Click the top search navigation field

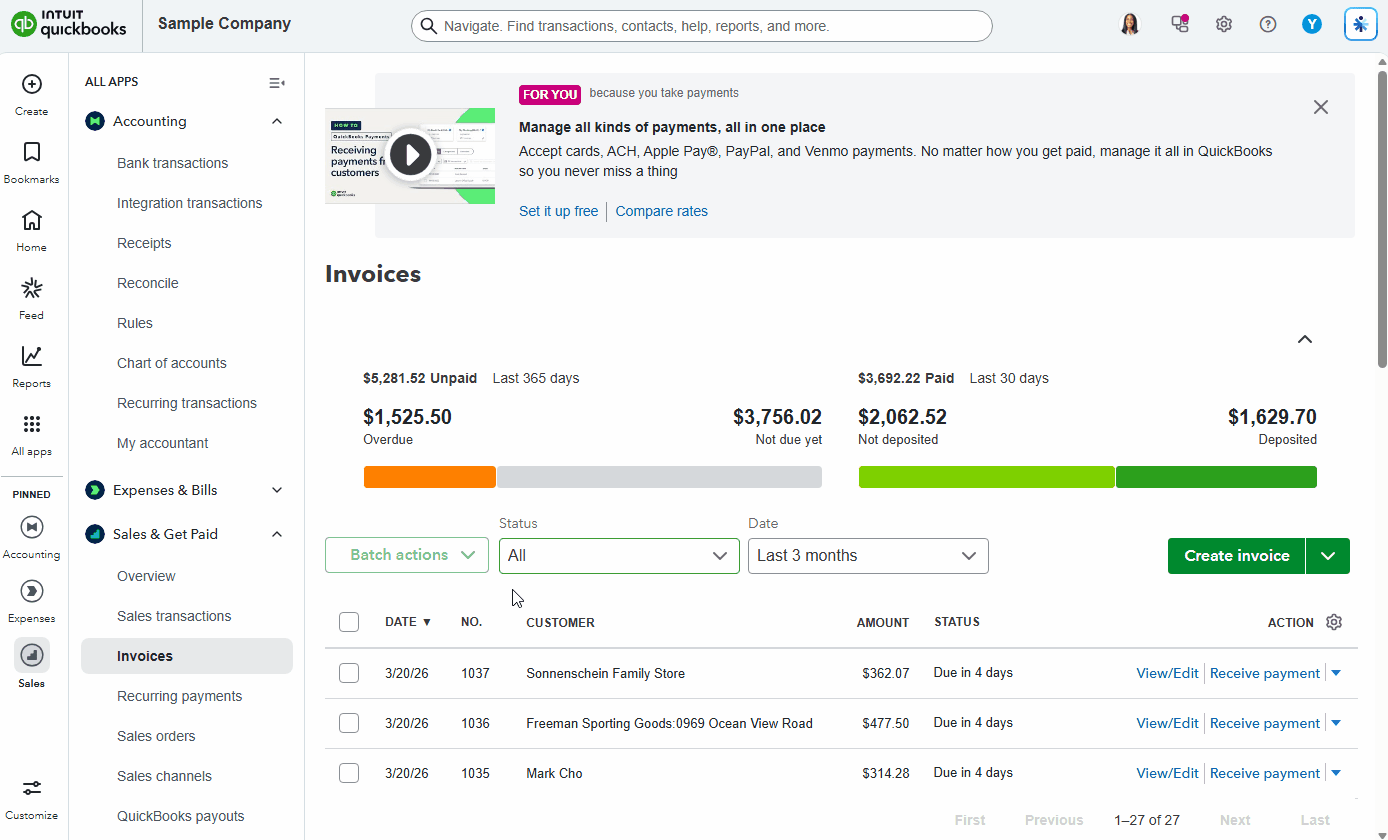[702, 26]
